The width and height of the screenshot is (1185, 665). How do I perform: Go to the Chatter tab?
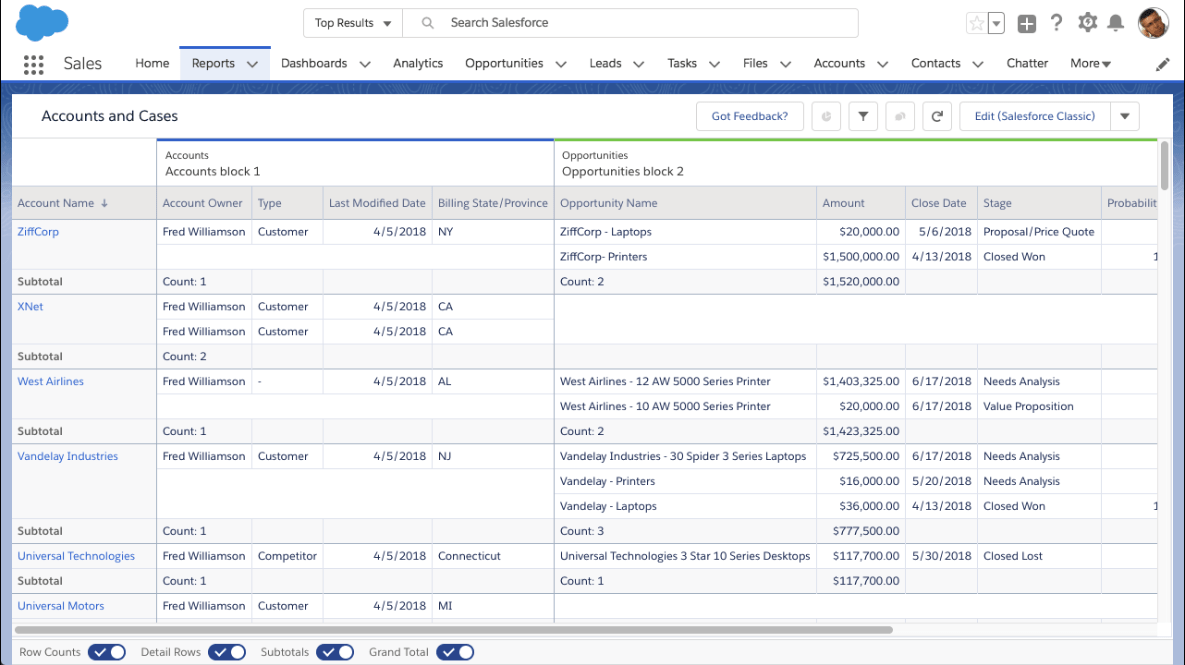pos(1027,63)
